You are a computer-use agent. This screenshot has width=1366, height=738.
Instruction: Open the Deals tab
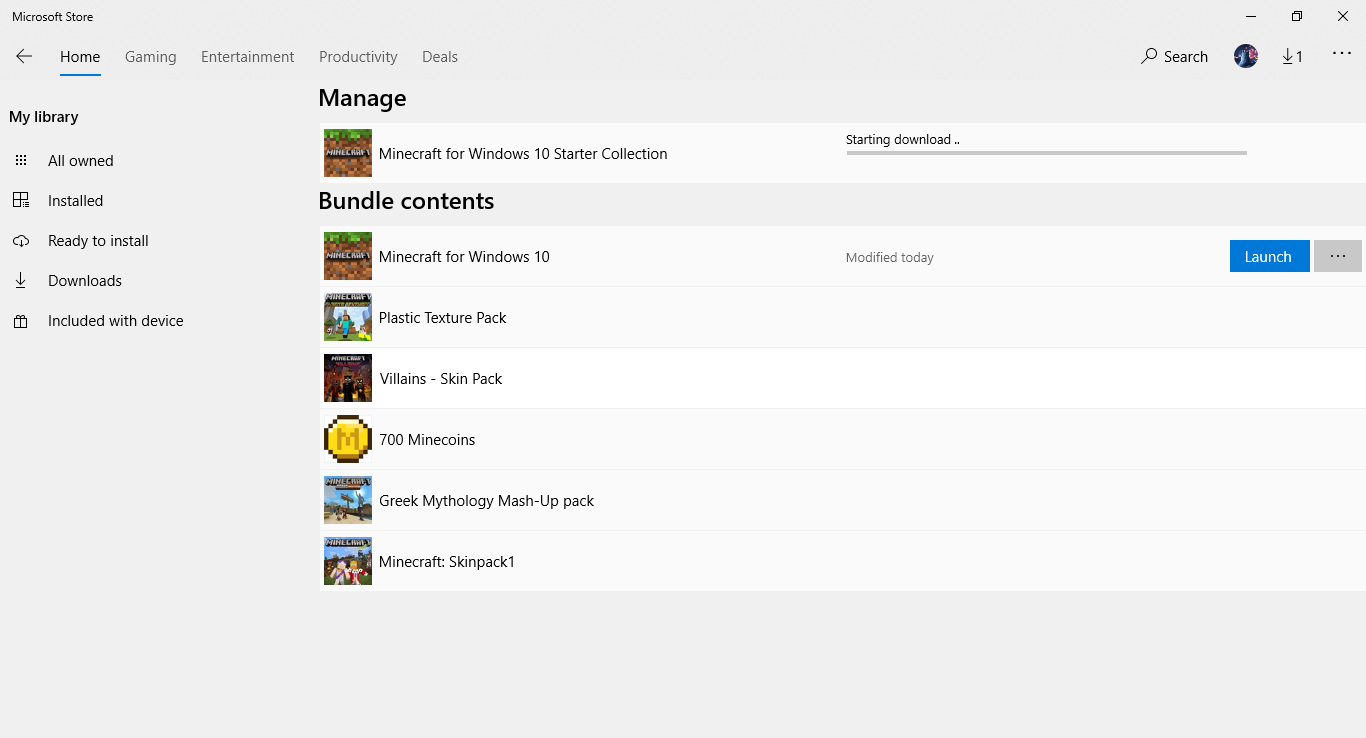[x=440, y=57]
